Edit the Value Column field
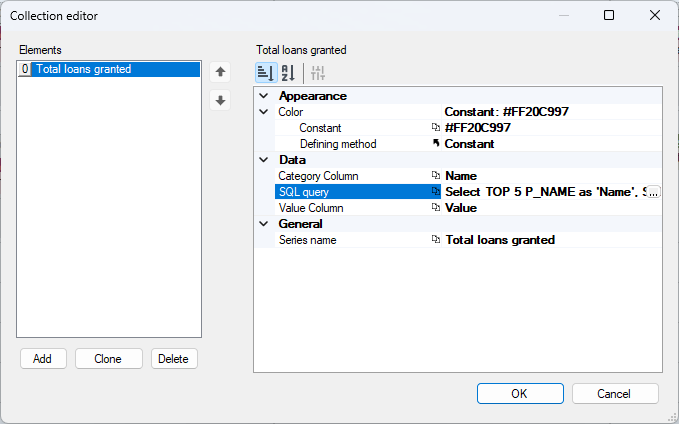The width and height of the screenshot is (679, 424). pos(553,208)
